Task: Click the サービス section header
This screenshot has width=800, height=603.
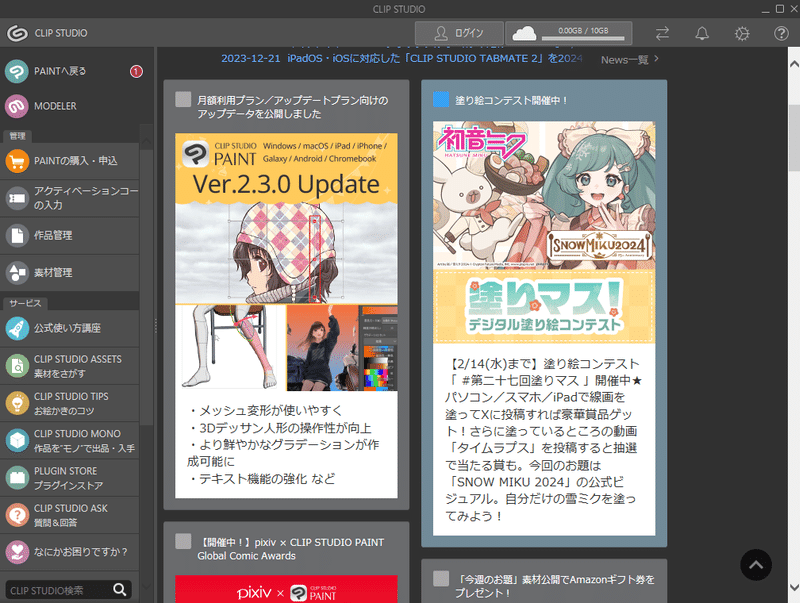Action: click(25, 303)
